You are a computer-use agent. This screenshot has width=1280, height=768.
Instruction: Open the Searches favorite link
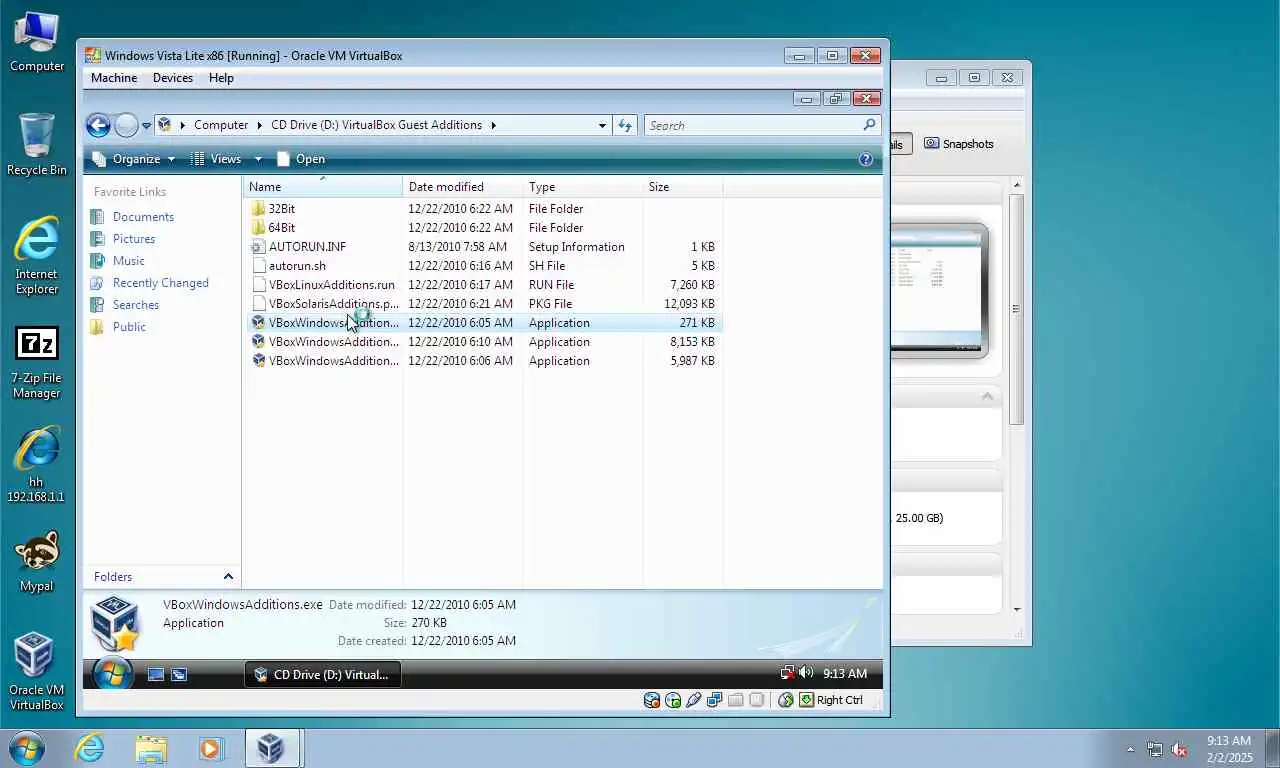click(x=135, y=305)
